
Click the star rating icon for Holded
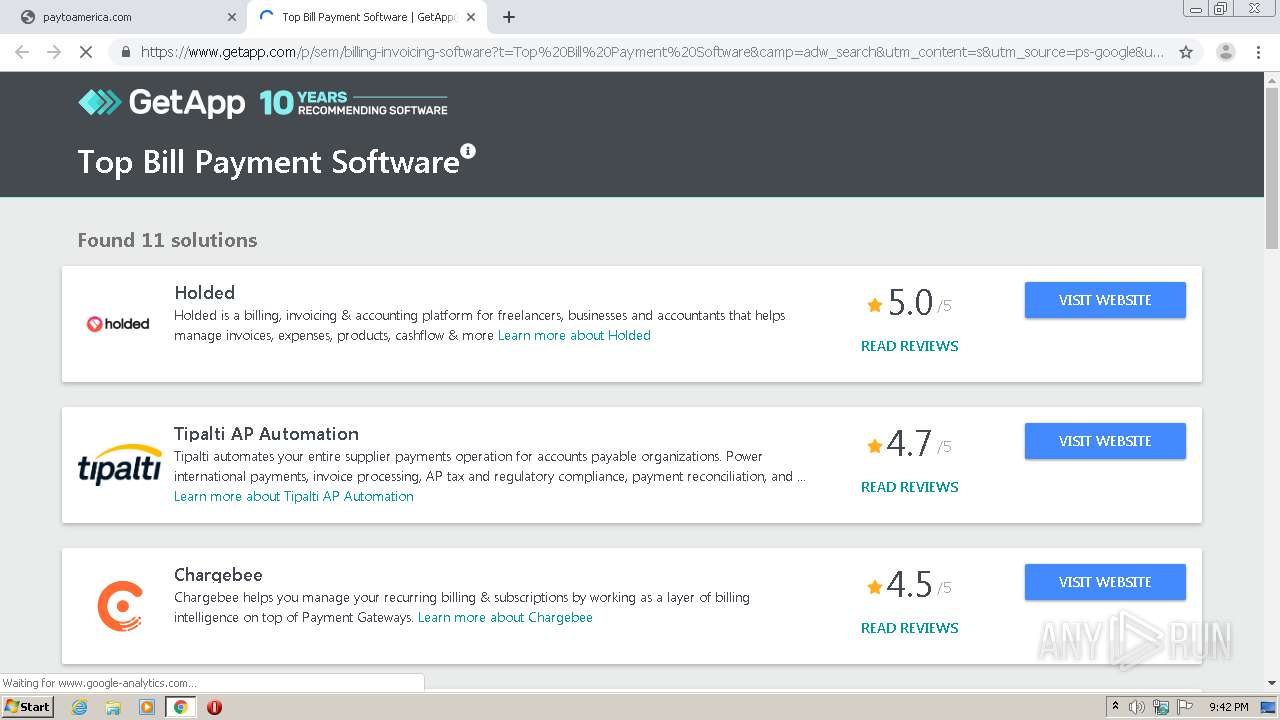[875, 305]
